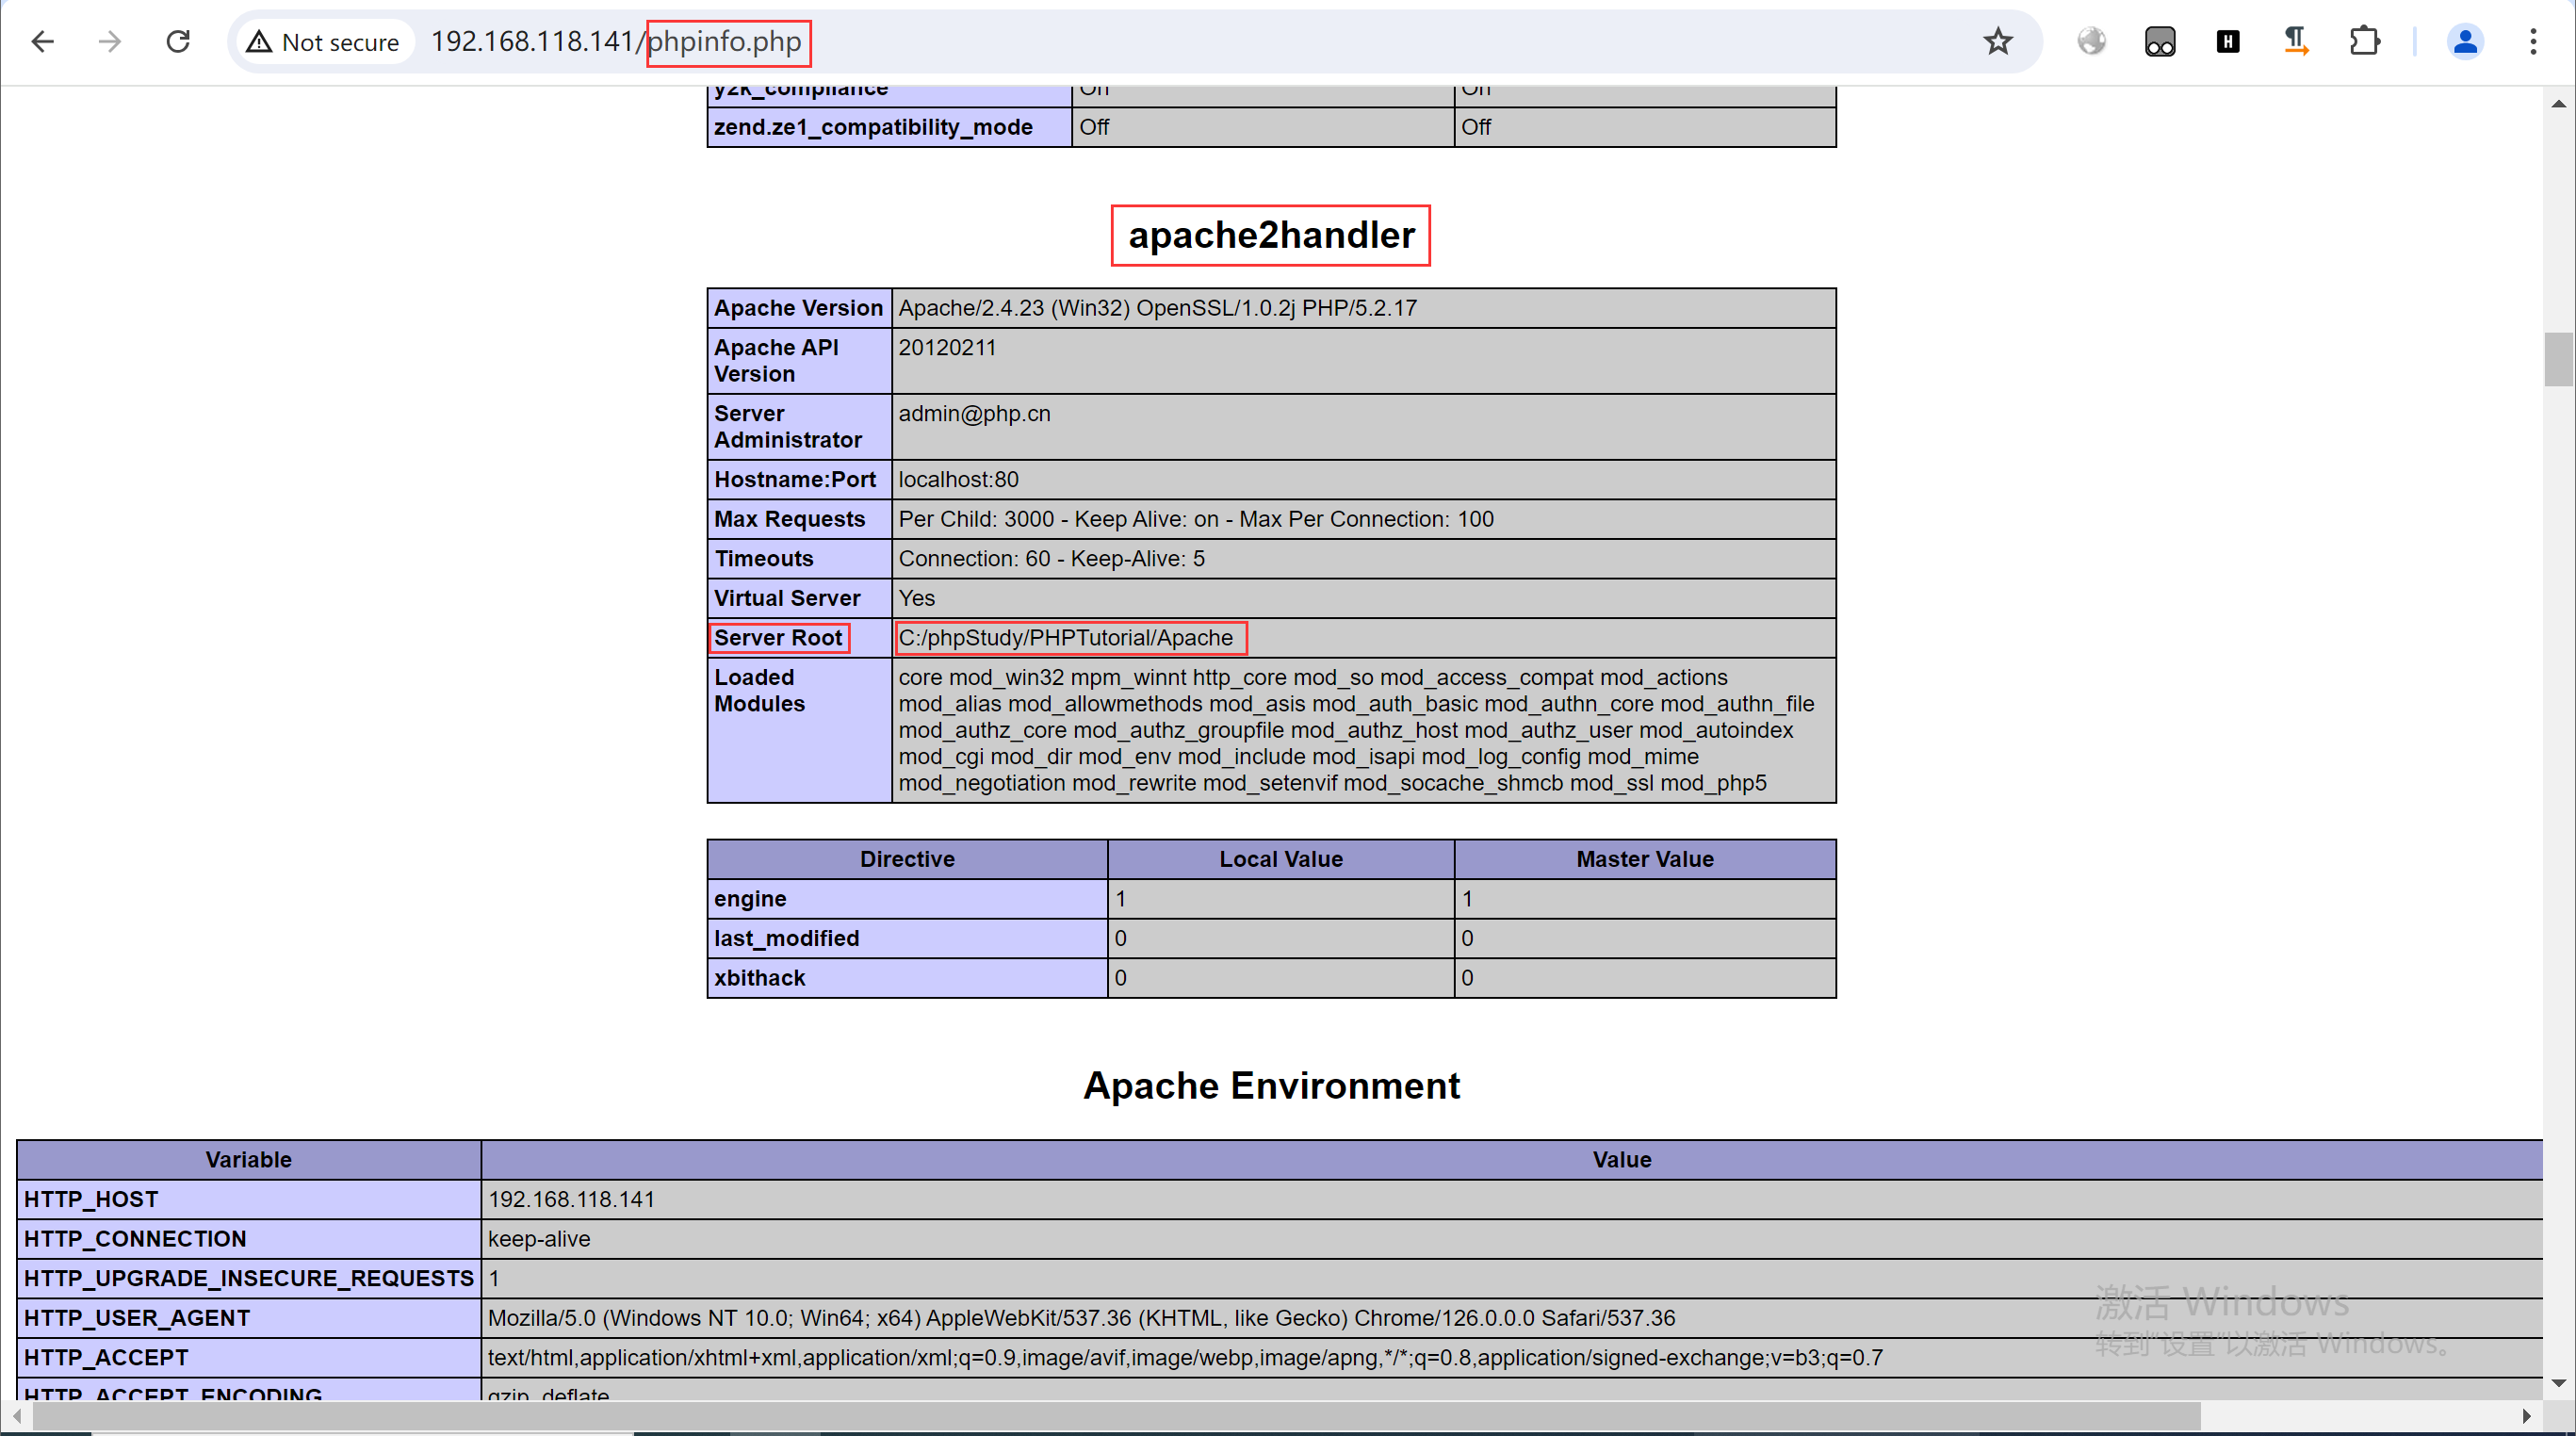The image size is (2576, 1436).
Task: Click the Loaded Modules label
Action: 759,690
